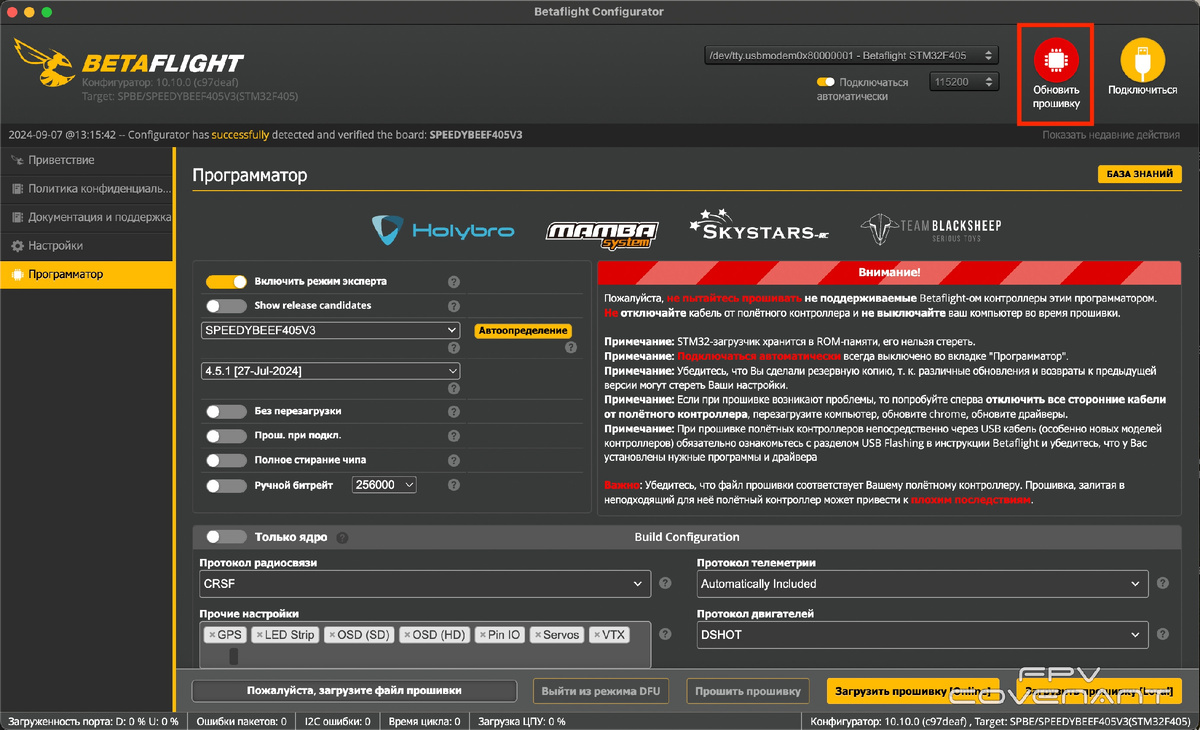Screen dimensions: 1200x730
Task: Disable the Включить режим эксперта switch
Action: tap(226, 282)
